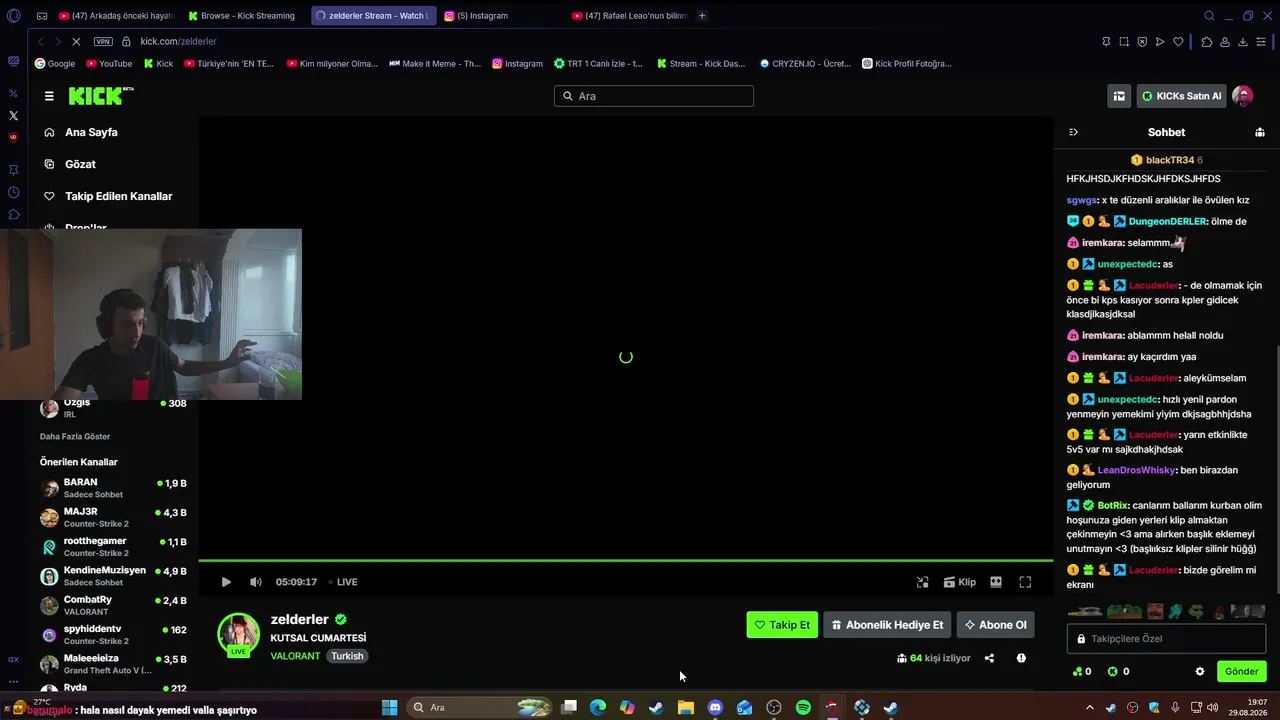Open BARAN recommended channel
1280x720 pixels.
(x=113, y=488)
